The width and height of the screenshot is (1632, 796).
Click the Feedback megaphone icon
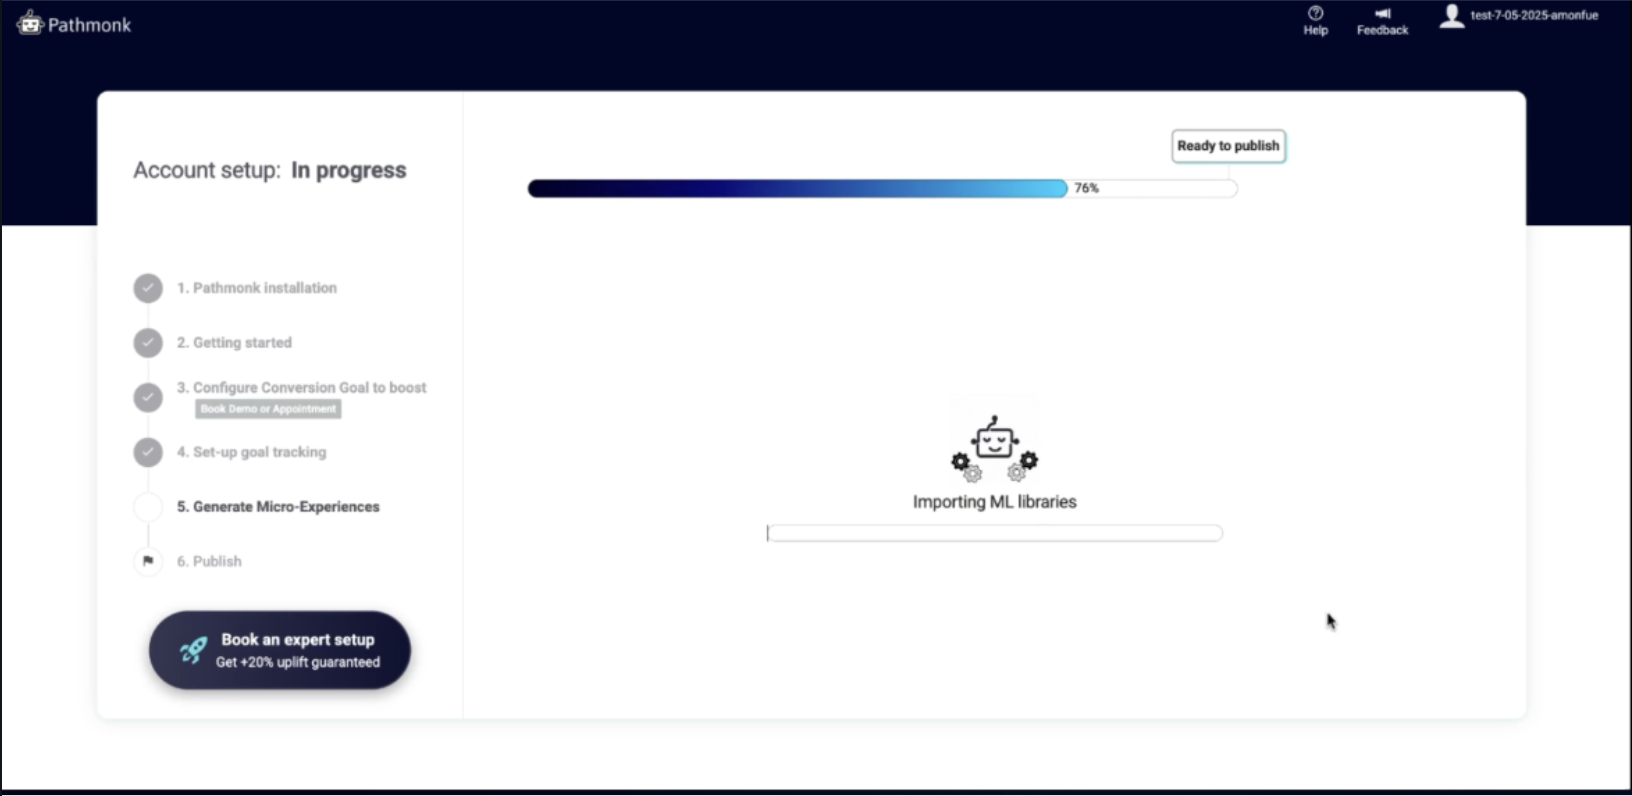pos(1382,13)
